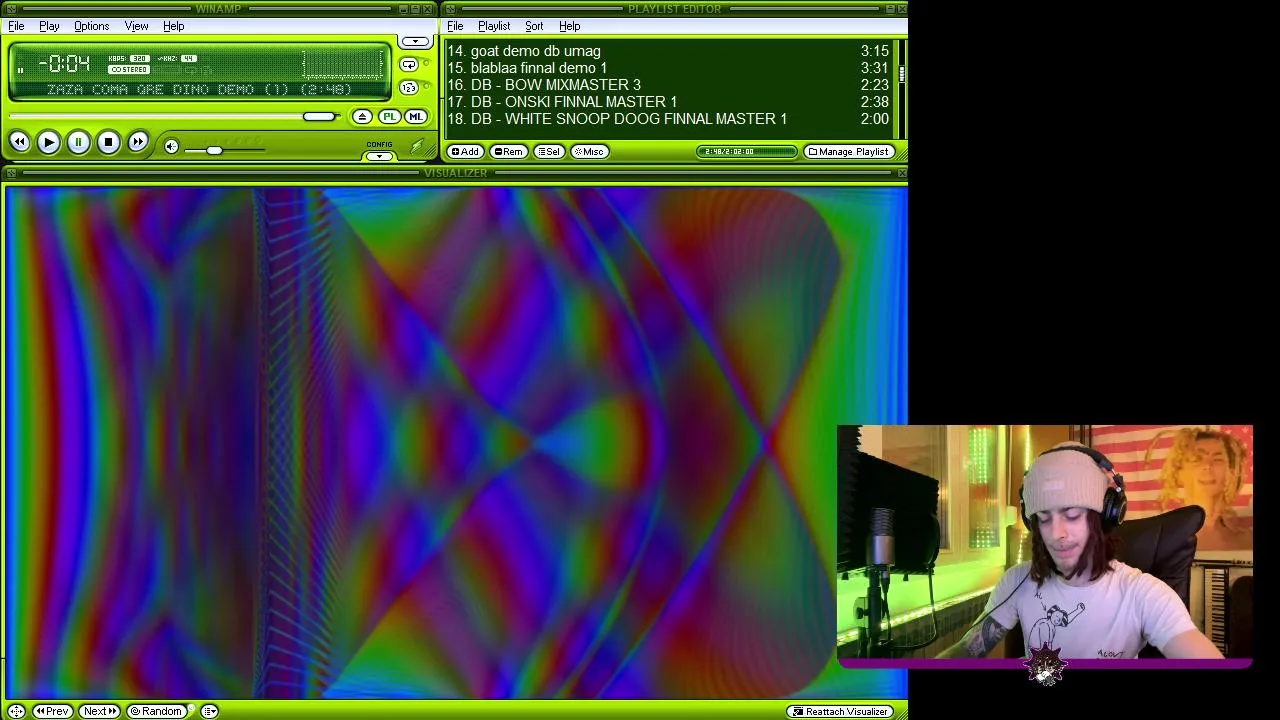Open the top-right drawer dropdown arrow
Viewport: 1280px width, 720px height.
point(414,42)
